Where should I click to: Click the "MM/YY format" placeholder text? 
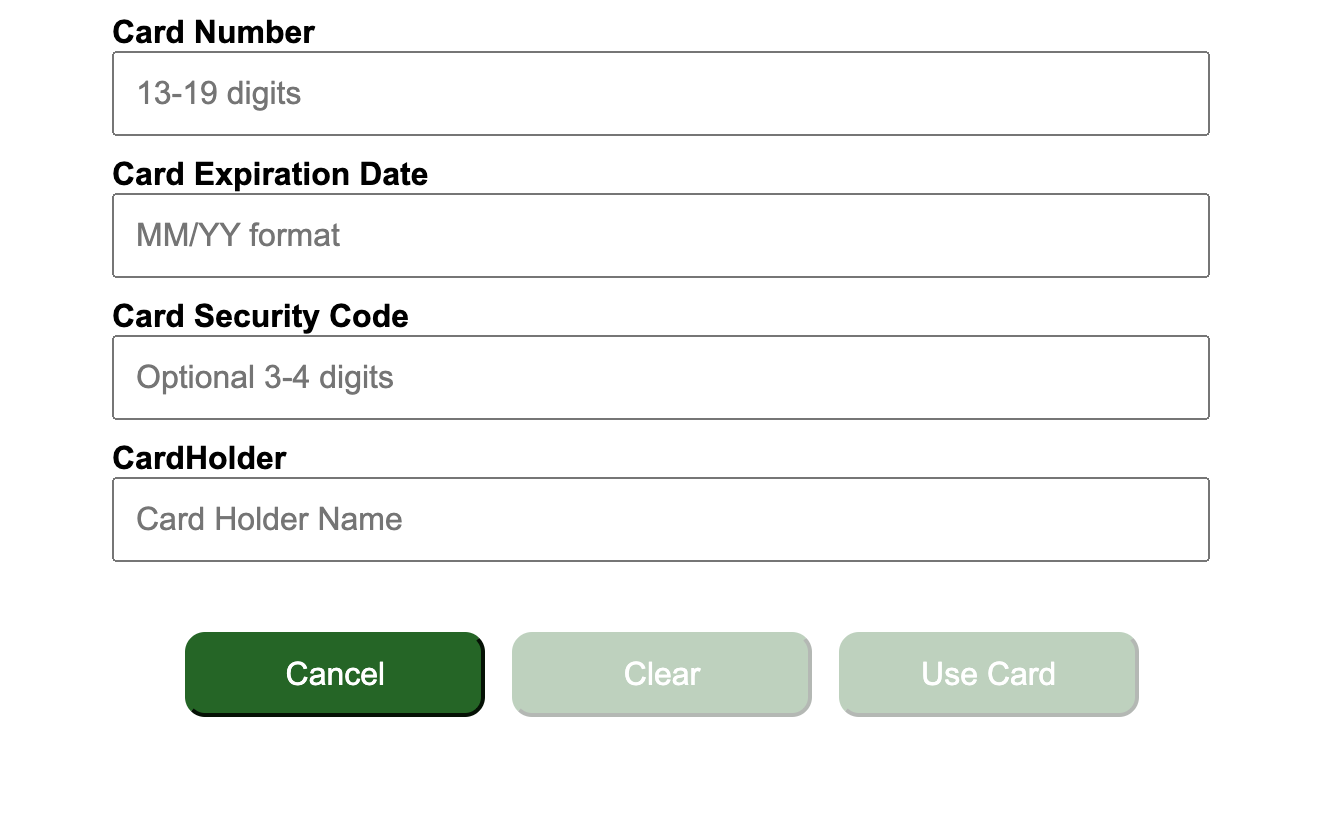coord(238,236)
